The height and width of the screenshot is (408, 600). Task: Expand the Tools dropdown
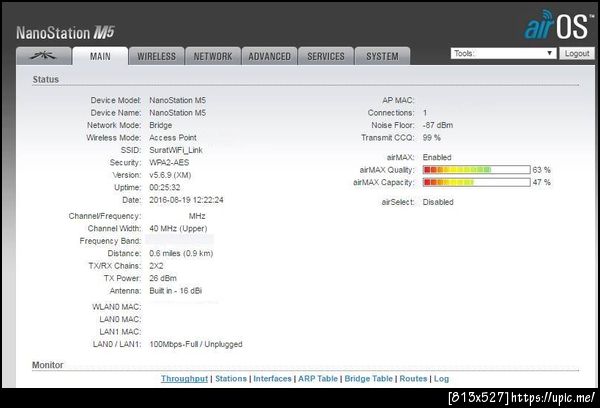point(503,53)
